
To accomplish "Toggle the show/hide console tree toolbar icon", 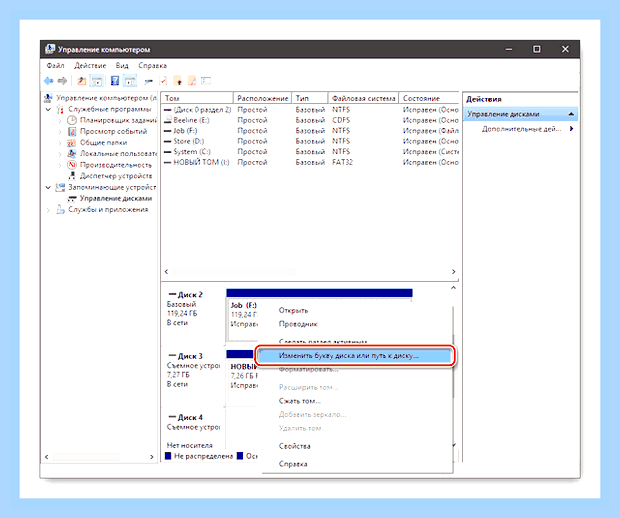I will (96, 81).
